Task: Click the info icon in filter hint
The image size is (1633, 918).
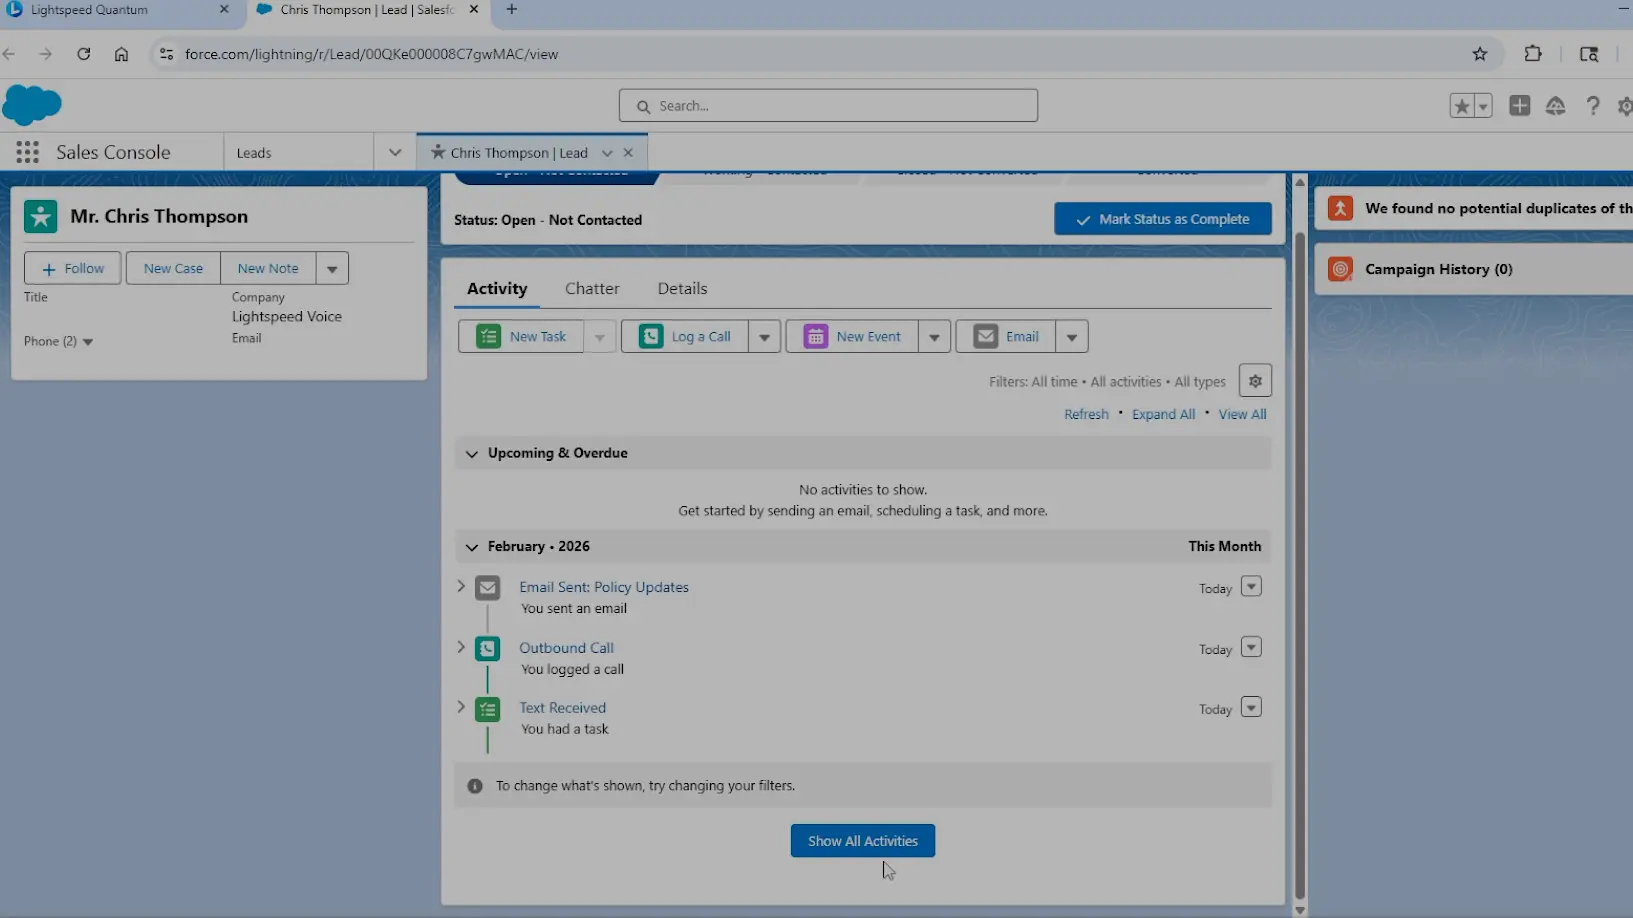Action: (475, 786)
